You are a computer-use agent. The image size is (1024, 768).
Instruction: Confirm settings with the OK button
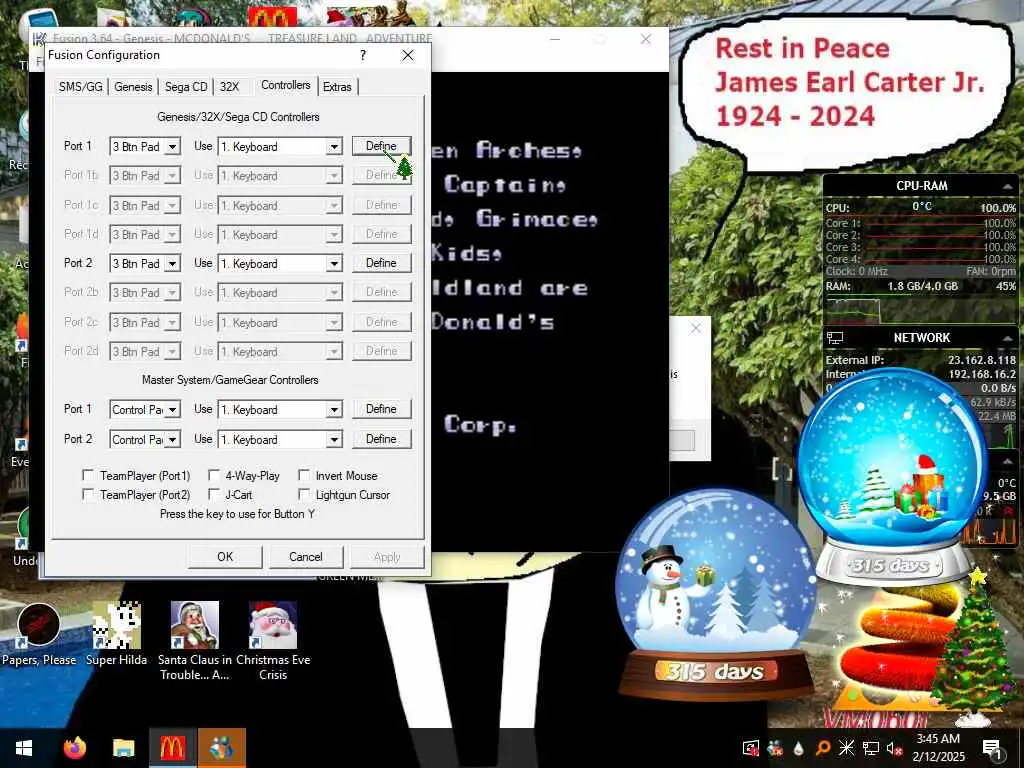225,557
